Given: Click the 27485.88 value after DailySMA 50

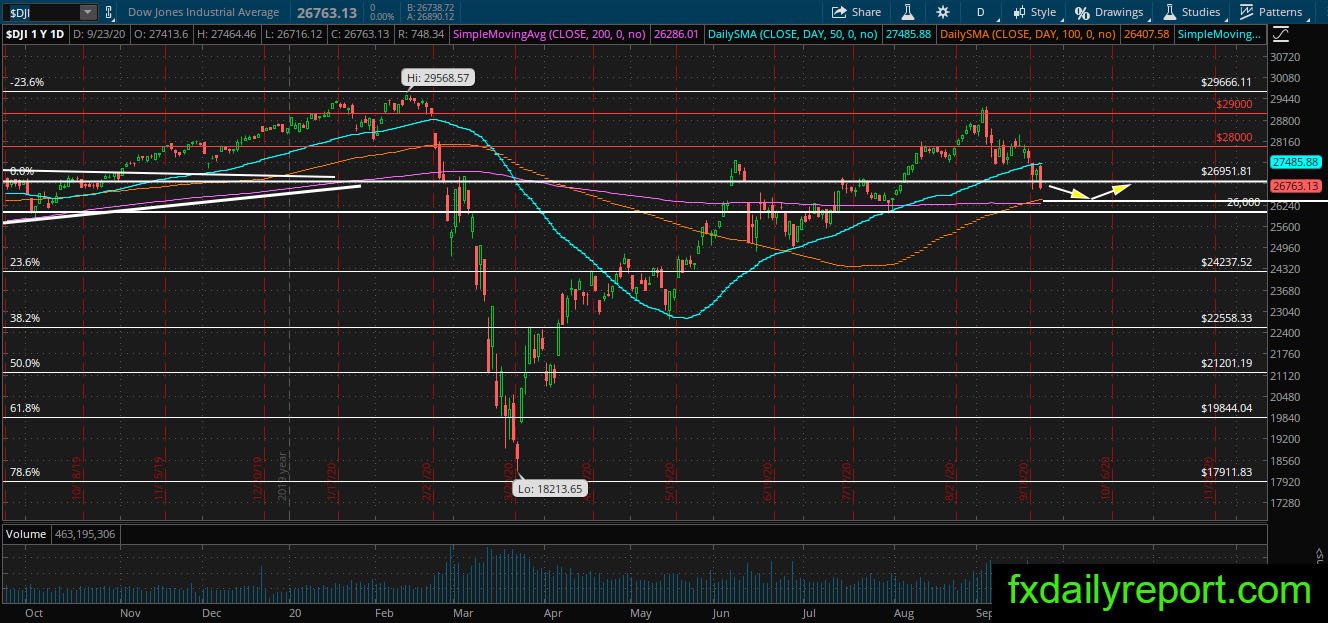Looking at the screenshot, I should pyautogui.click(x=909, y=34).
